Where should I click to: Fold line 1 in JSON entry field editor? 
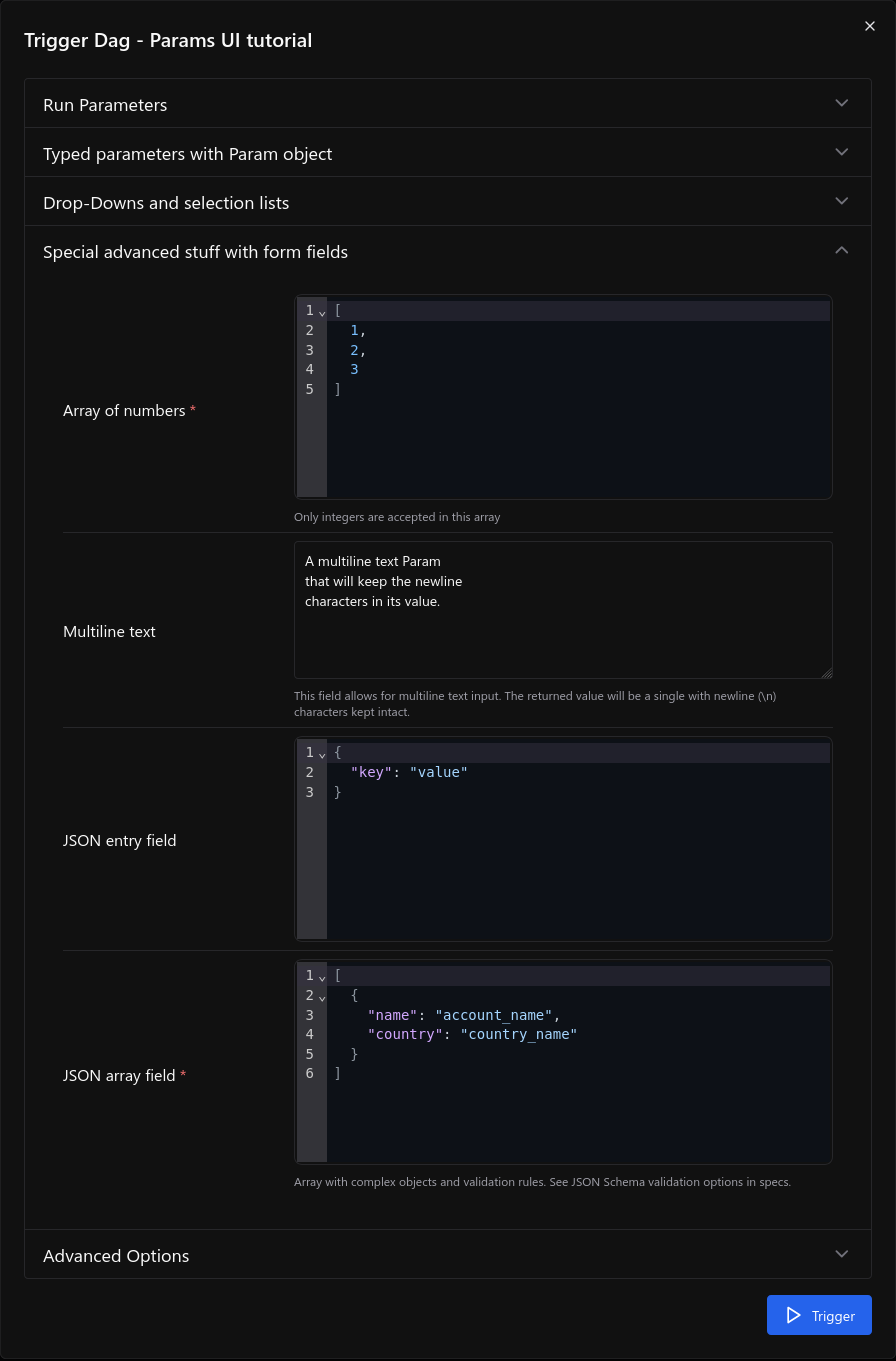coord(322,754)
